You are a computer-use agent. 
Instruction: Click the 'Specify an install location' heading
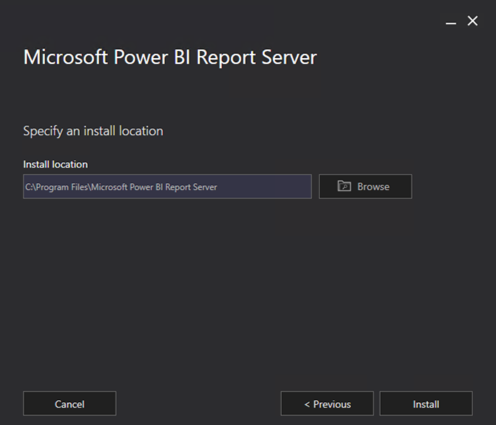point(93,131)
